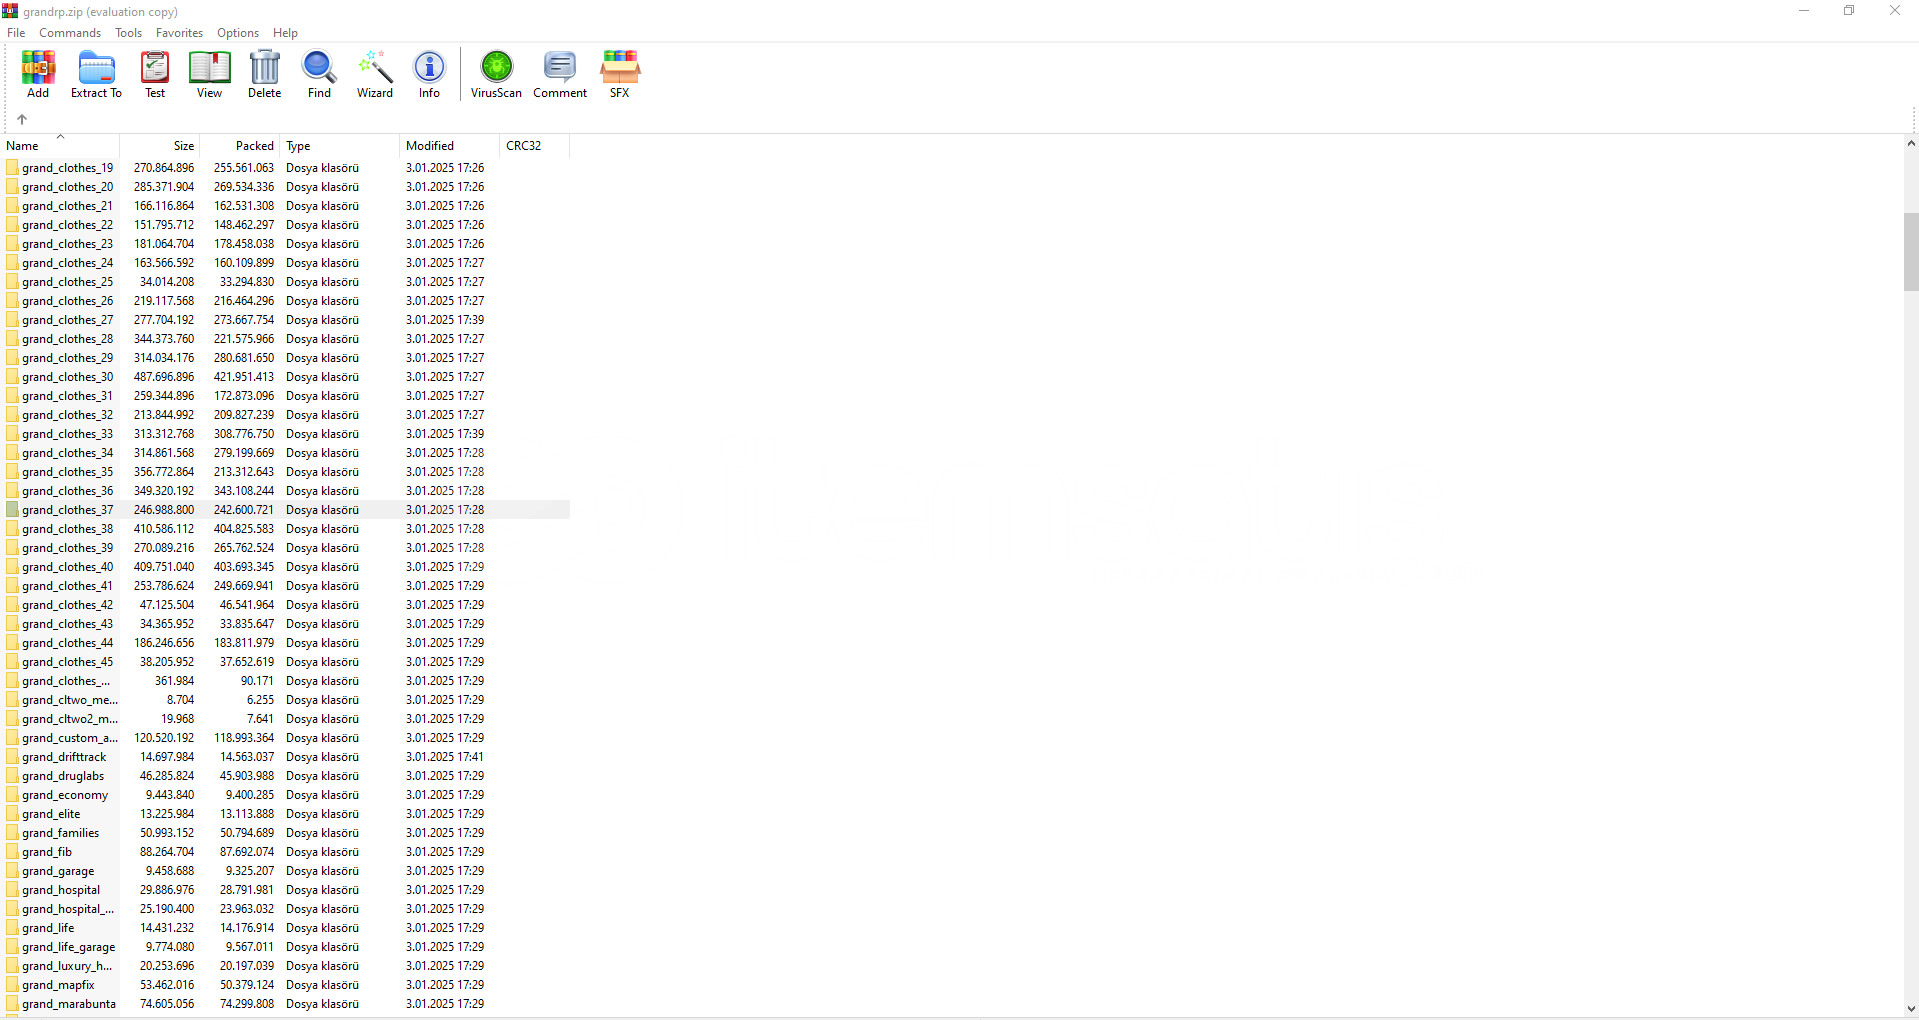Open the Favorites menu

point(179,33)
